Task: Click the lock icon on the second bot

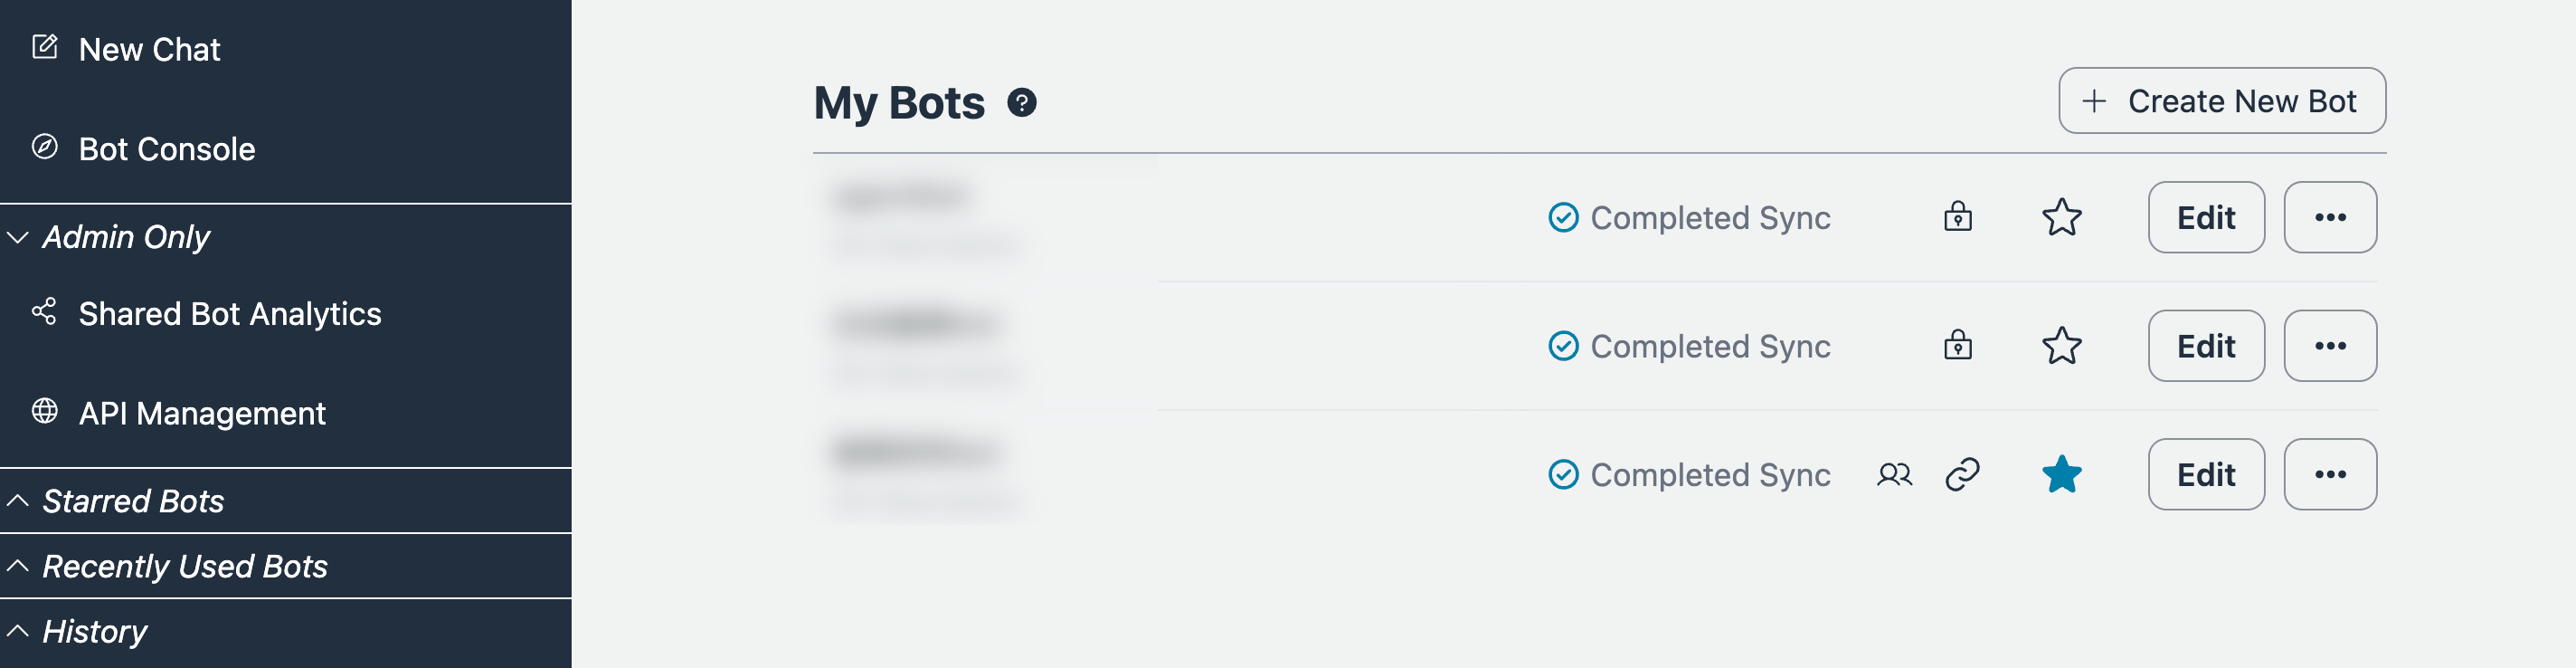Action: [x=1957, y=346]
